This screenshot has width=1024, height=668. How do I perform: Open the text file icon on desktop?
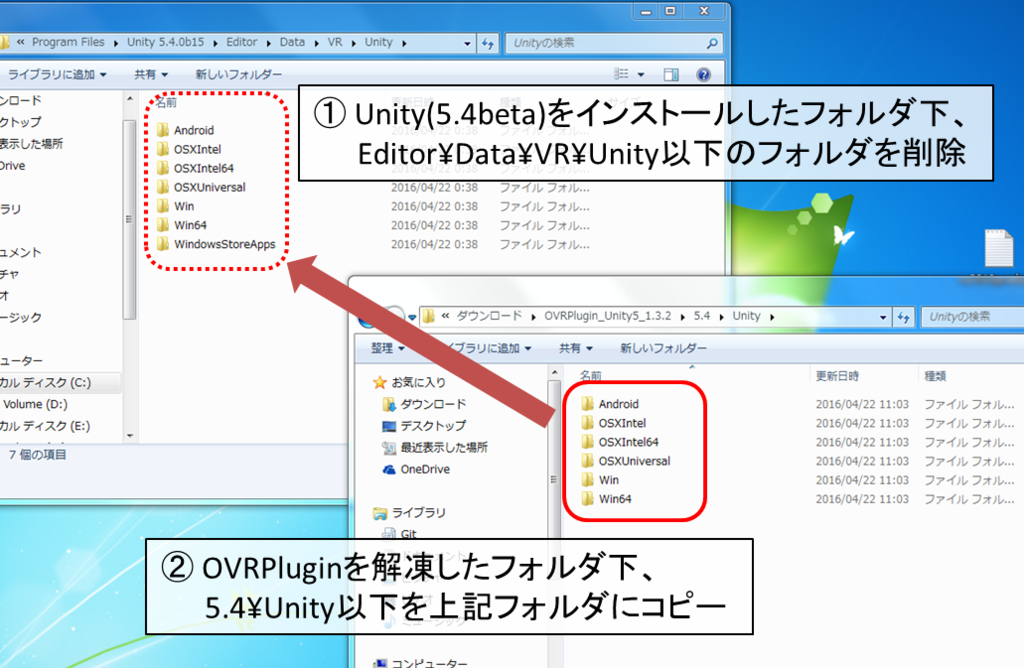(999, 248)
